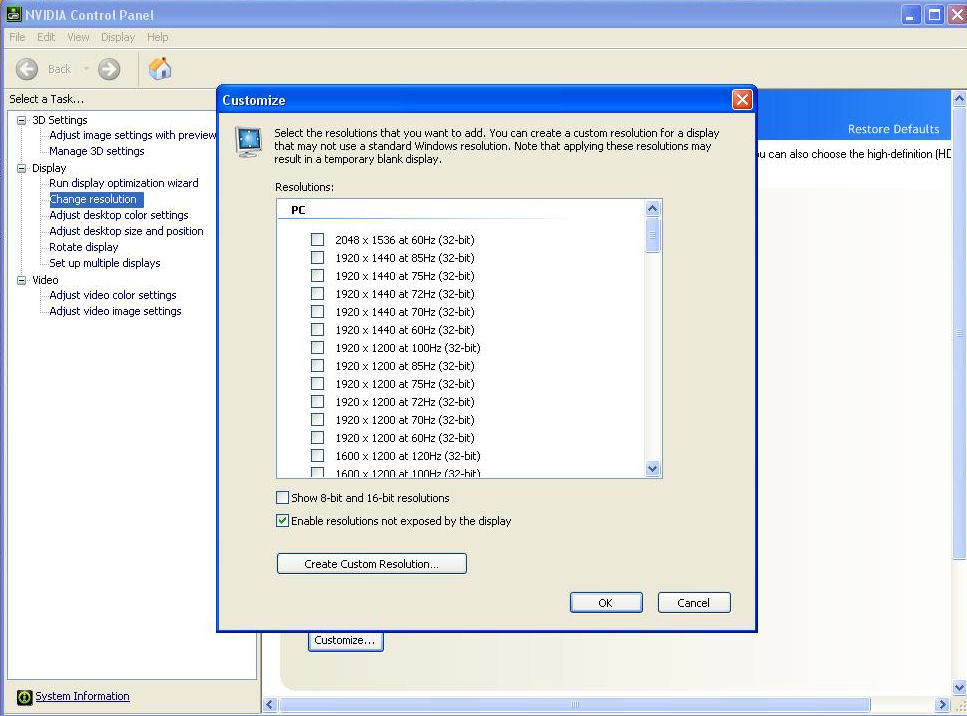Image resolution: width=967 pixels, height=716 pixels.
Task: Uncheck Enable resolutions not exposed by display
Action: tap(283, 521)
